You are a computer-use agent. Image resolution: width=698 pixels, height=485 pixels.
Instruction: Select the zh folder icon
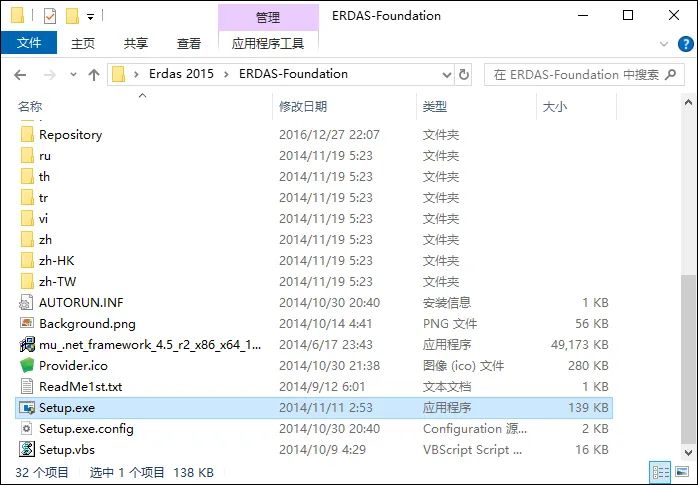(27, 239)
